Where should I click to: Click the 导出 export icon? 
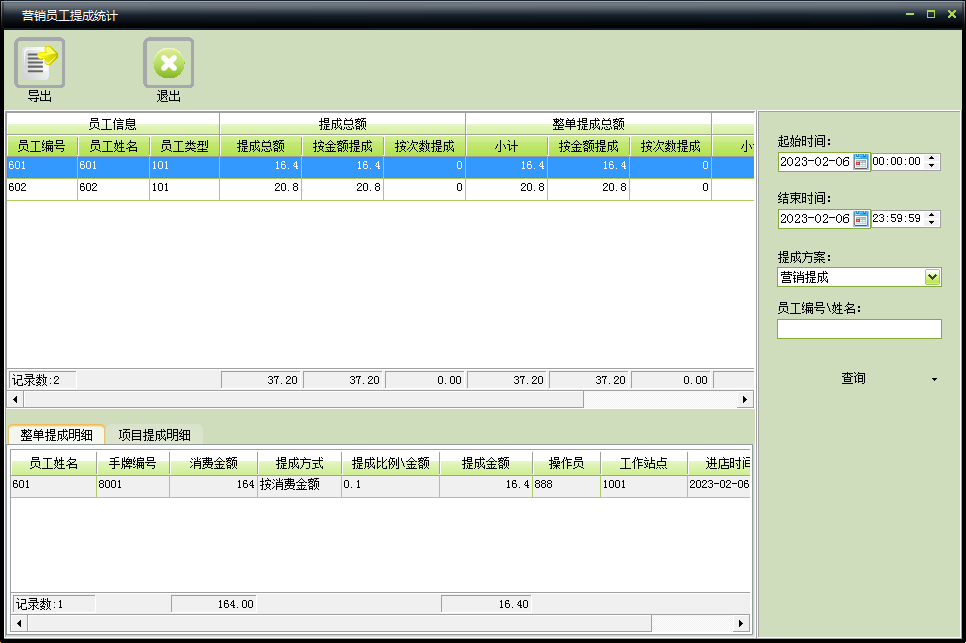point(39,63)
